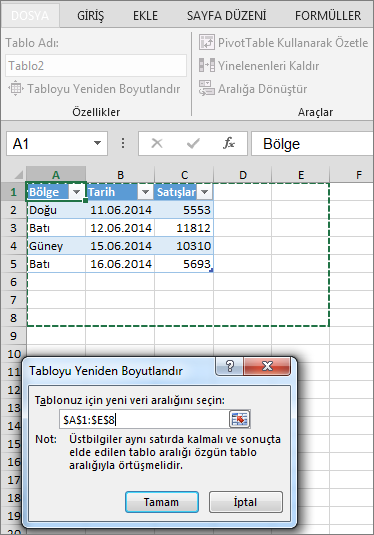Select row 6 header
The image size is (374, 535).
[14, 282]
